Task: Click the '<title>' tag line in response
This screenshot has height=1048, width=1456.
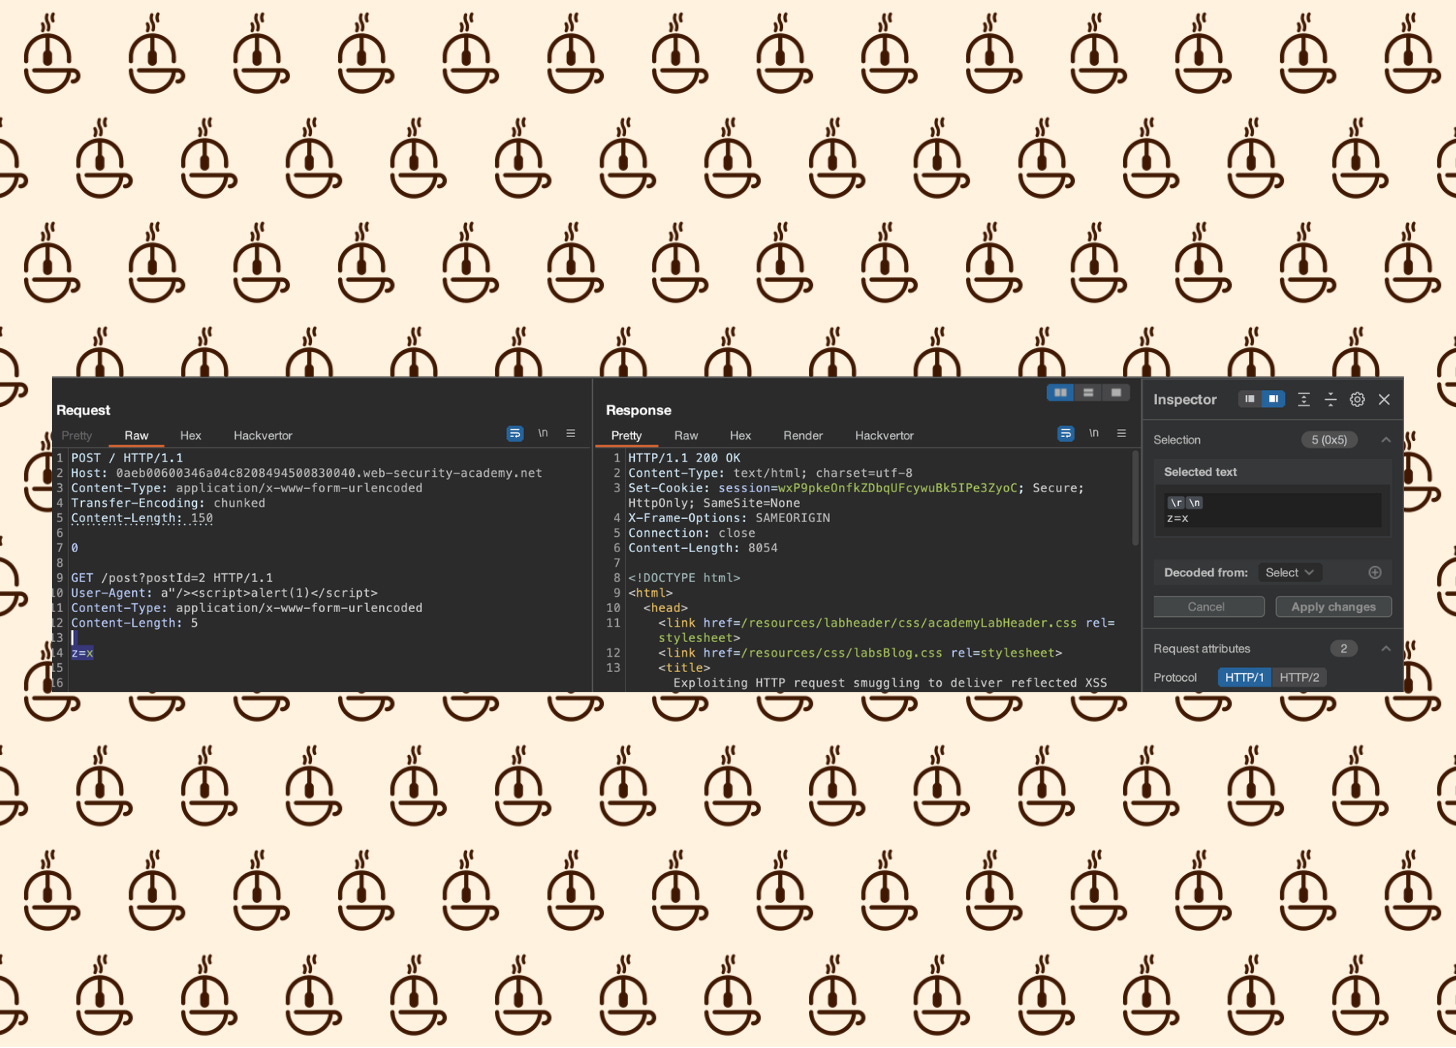Action: coord(684,668)
